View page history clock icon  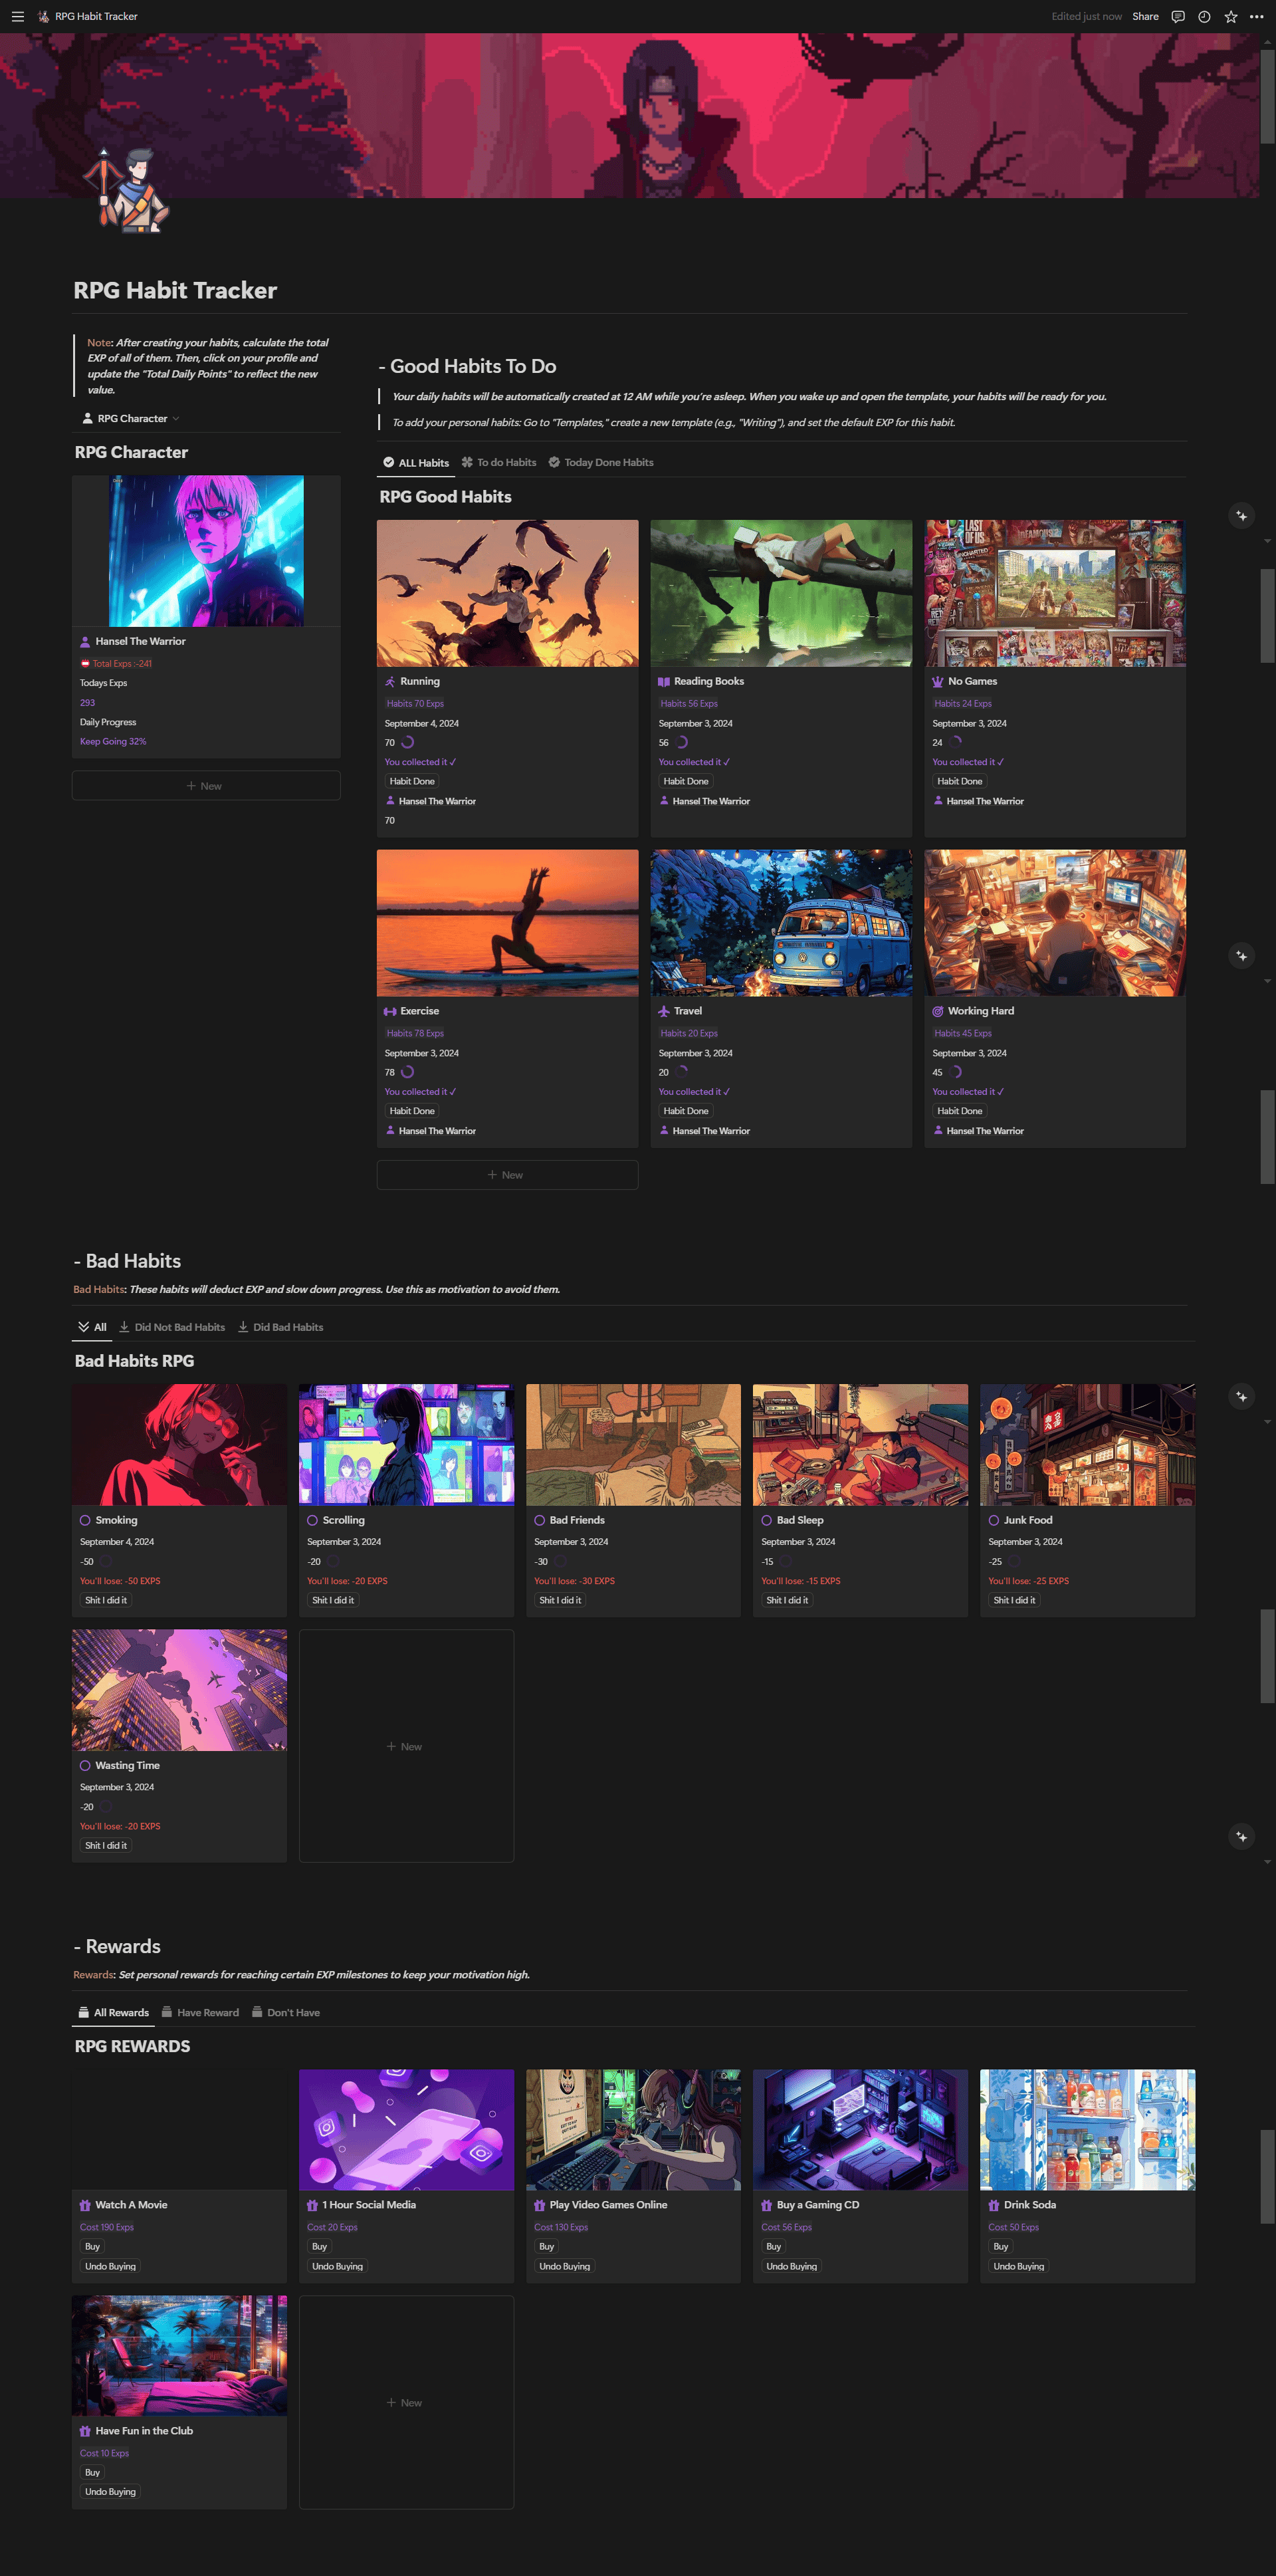pyautogui.click(x=1204, y=16)
